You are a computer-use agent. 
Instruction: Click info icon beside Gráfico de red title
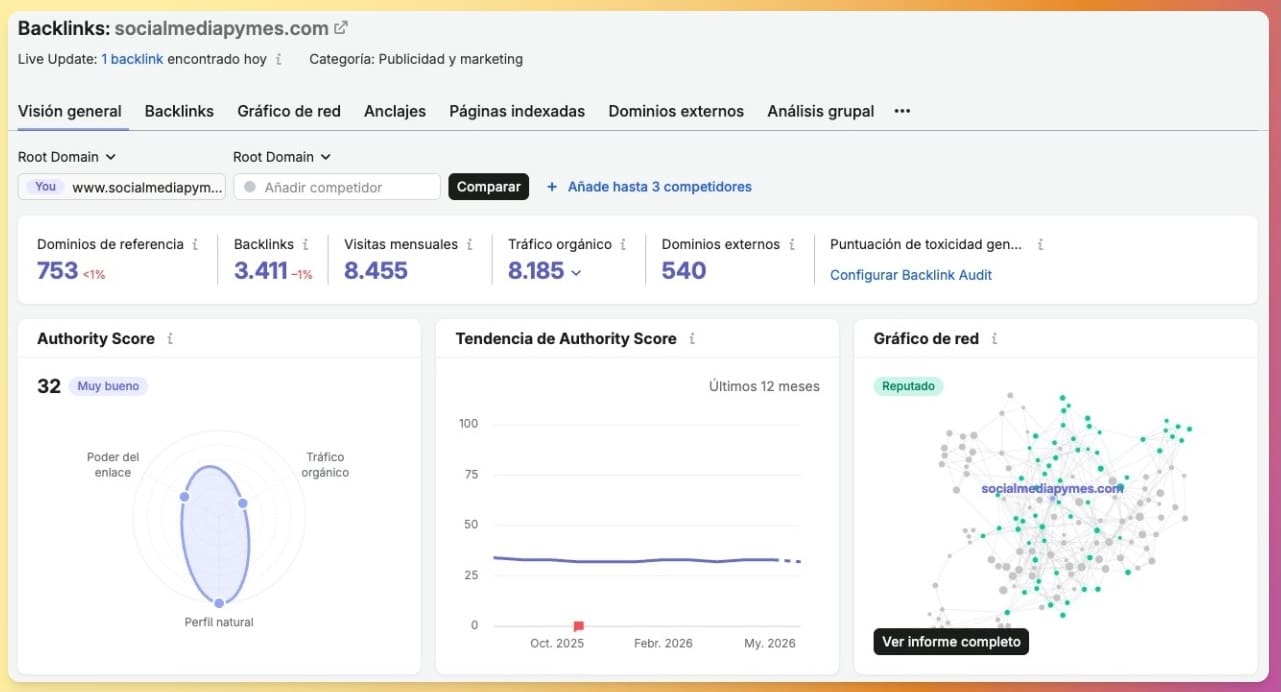[994, 339]
